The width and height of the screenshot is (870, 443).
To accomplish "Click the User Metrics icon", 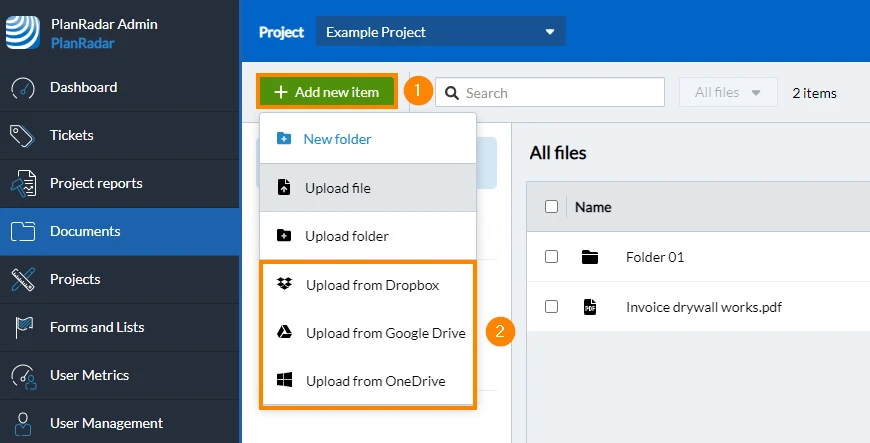I will click(x=23, y=376).
